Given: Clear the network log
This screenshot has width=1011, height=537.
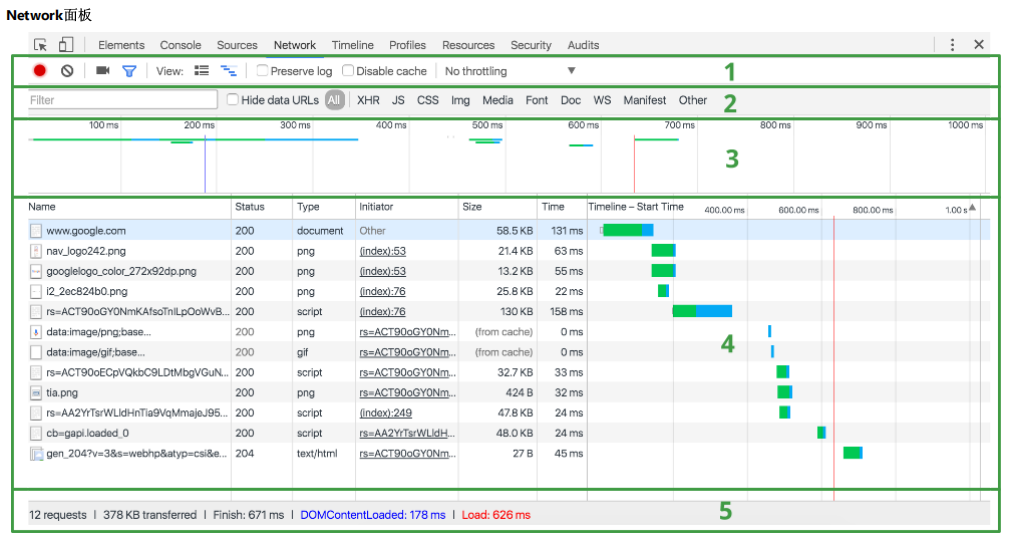Looking at the screenshot, I should [x=67, y=71].
